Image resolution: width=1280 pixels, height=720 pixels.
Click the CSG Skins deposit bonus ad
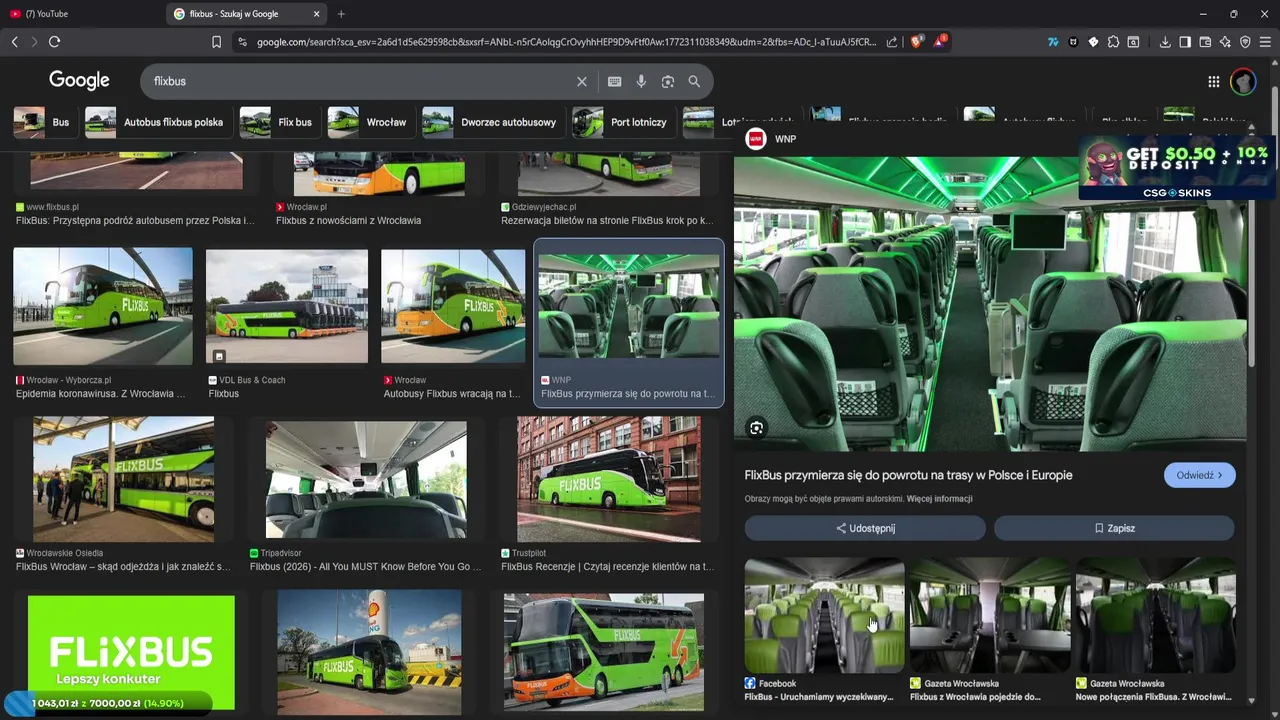click(1176, 167)
